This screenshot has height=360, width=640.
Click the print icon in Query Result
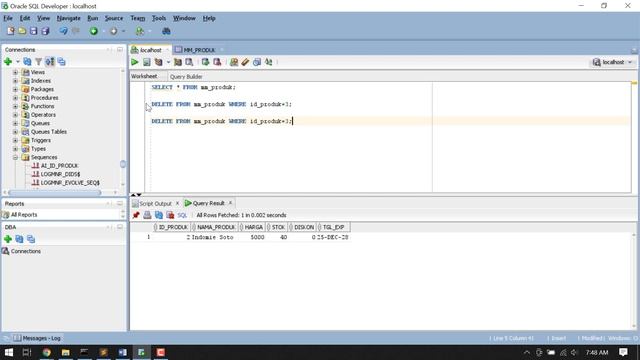(x=147, y=215)
